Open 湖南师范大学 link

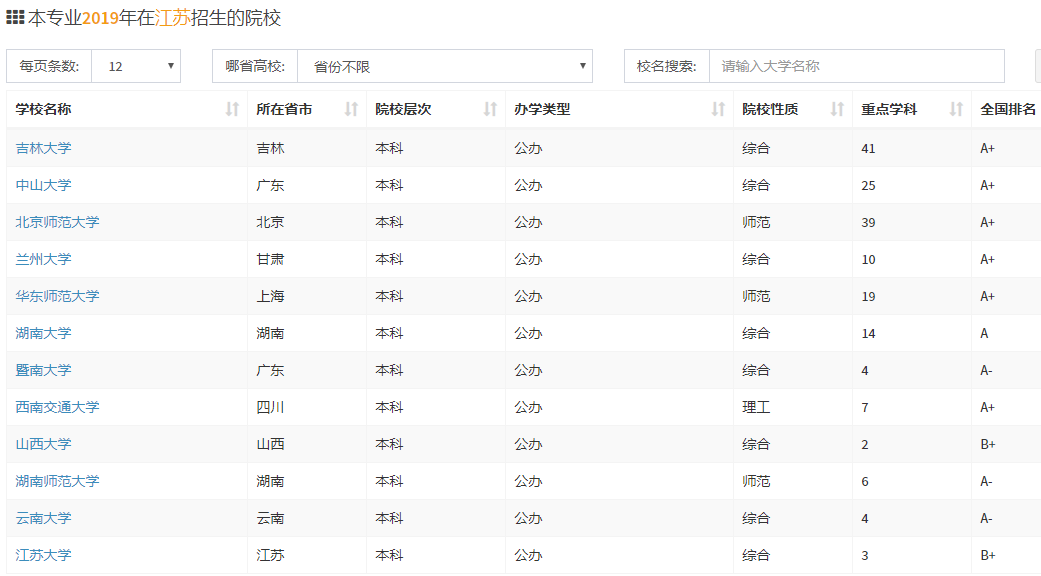(x=58, y=481)
